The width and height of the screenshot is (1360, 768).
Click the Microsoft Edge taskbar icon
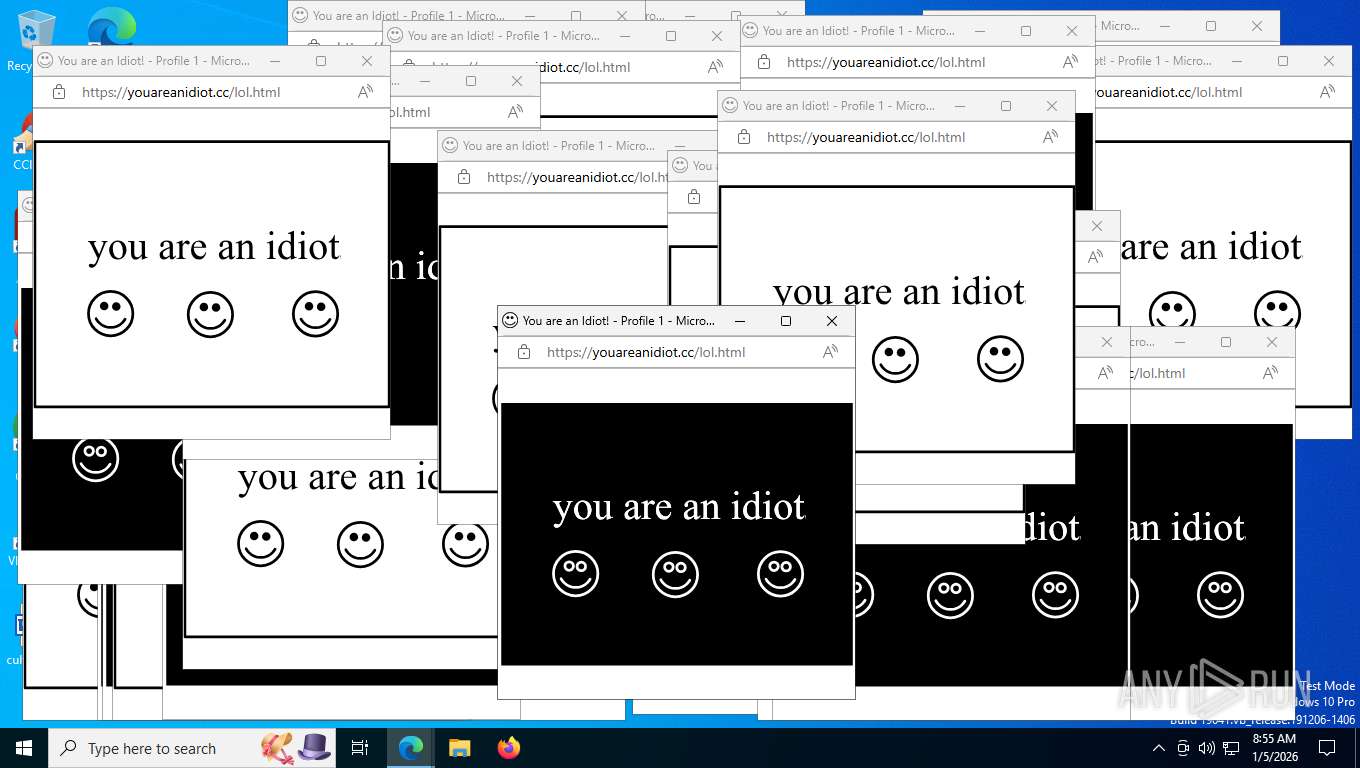tap(411, 748)
